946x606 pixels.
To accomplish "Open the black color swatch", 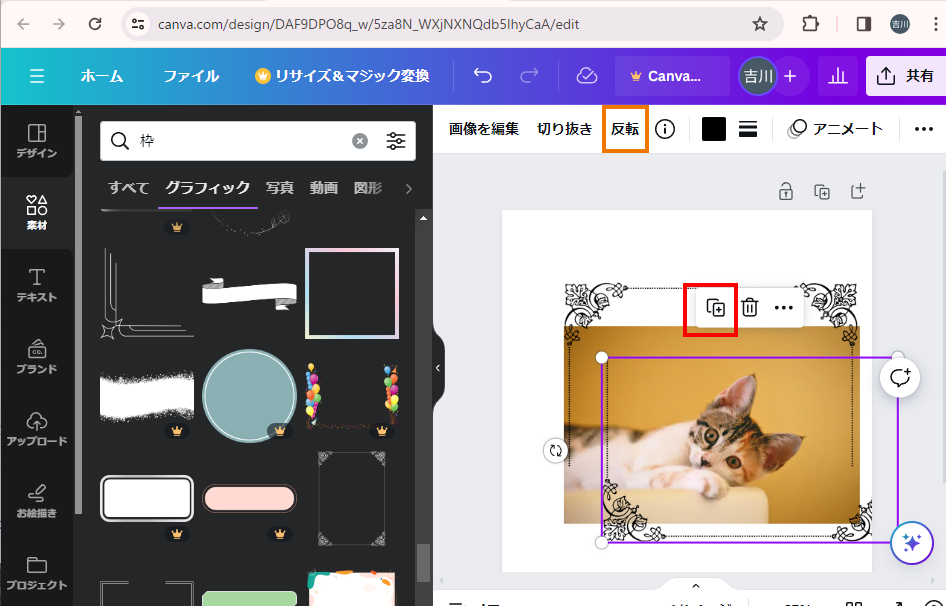I will pyautogui.click(x=713, y=129).
